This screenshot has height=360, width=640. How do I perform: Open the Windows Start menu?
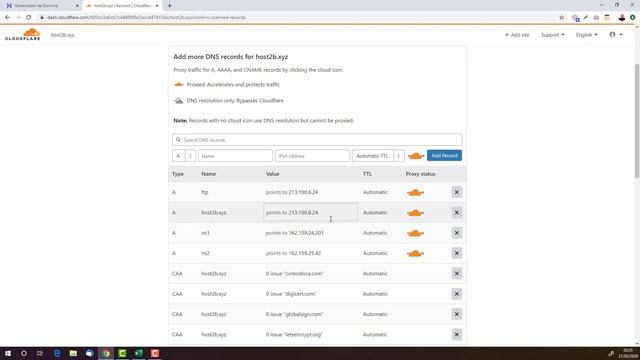8,353
